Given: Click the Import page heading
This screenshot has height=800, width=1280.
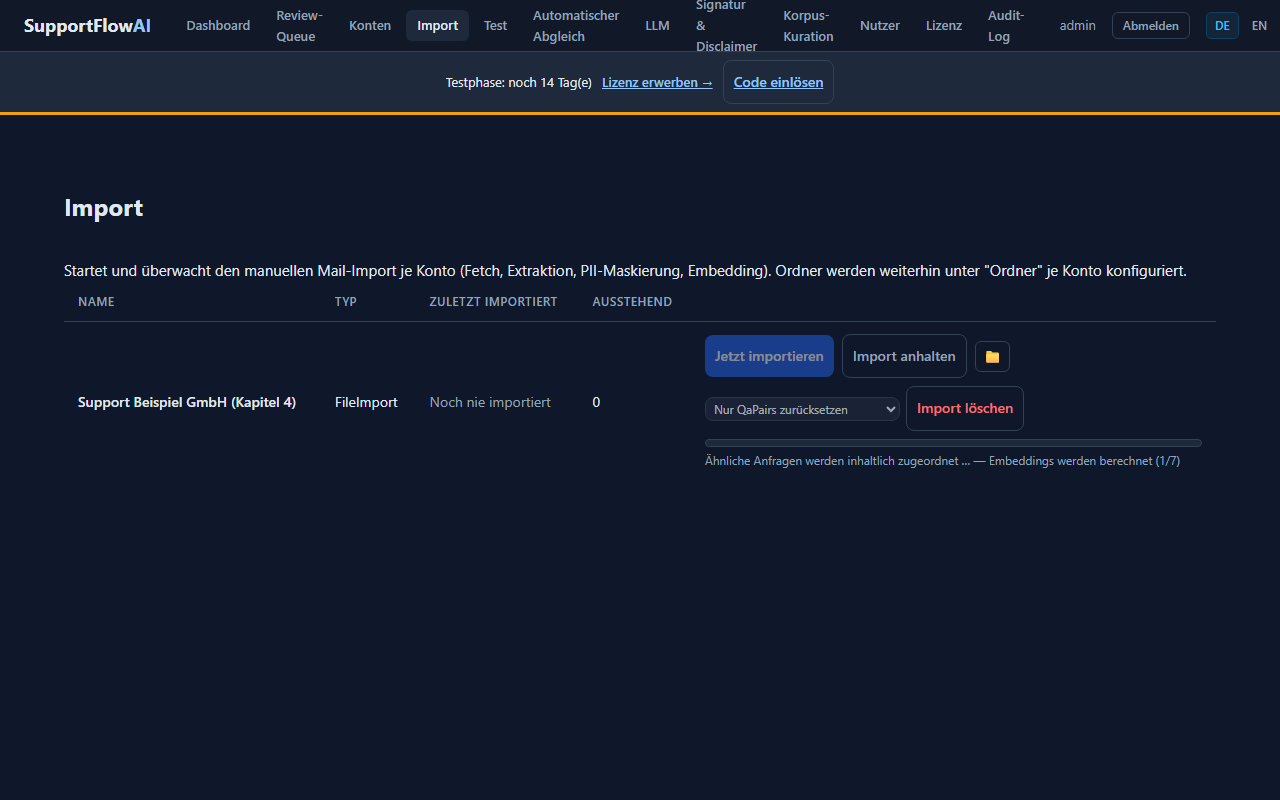Looking at the screenshot, I should (104, 208).
